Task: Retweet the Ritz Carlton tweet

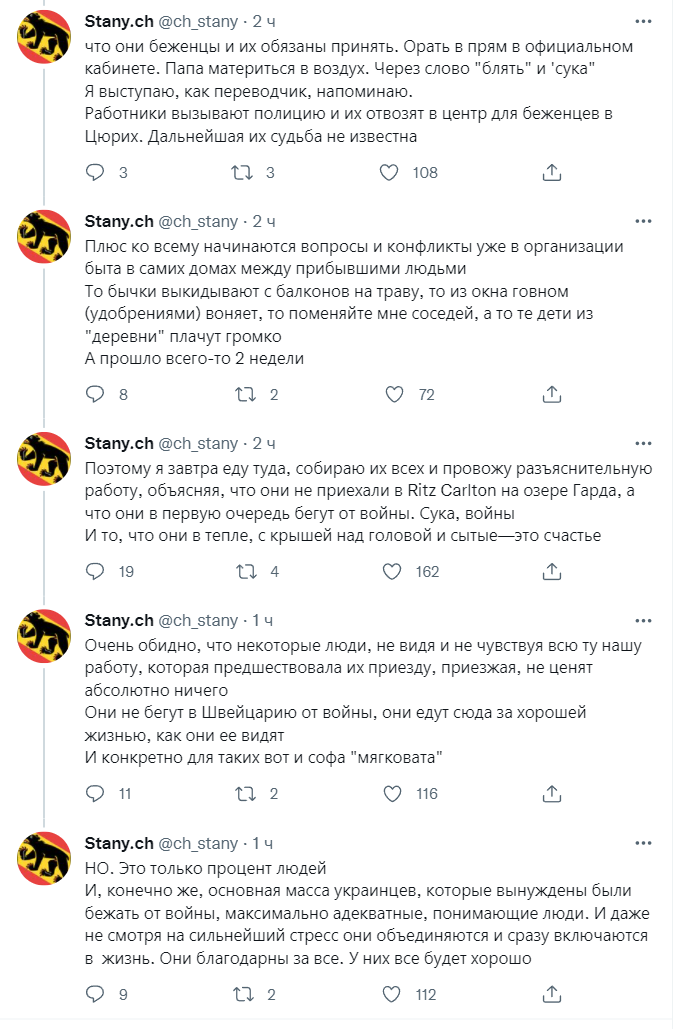Action: (242, 571)
